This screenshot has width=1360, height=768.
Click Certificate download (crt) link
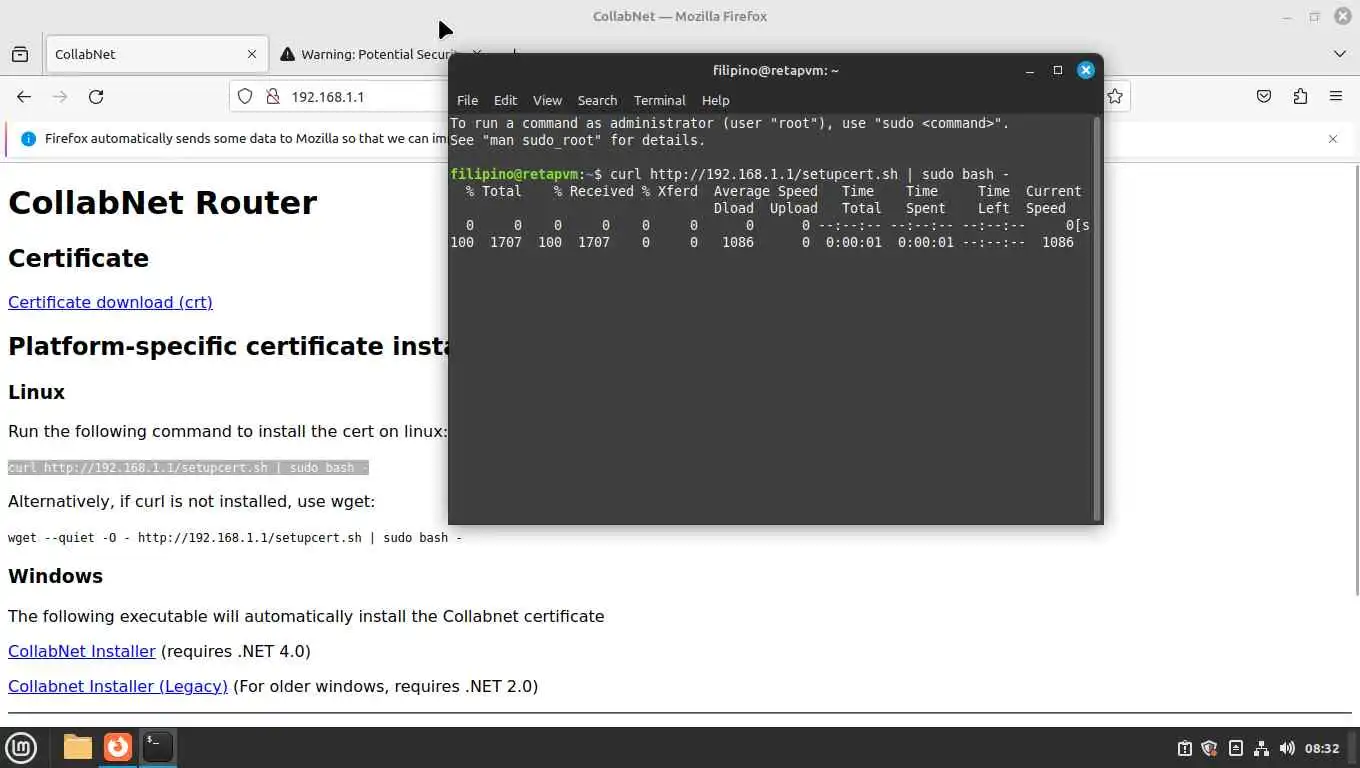110,302
